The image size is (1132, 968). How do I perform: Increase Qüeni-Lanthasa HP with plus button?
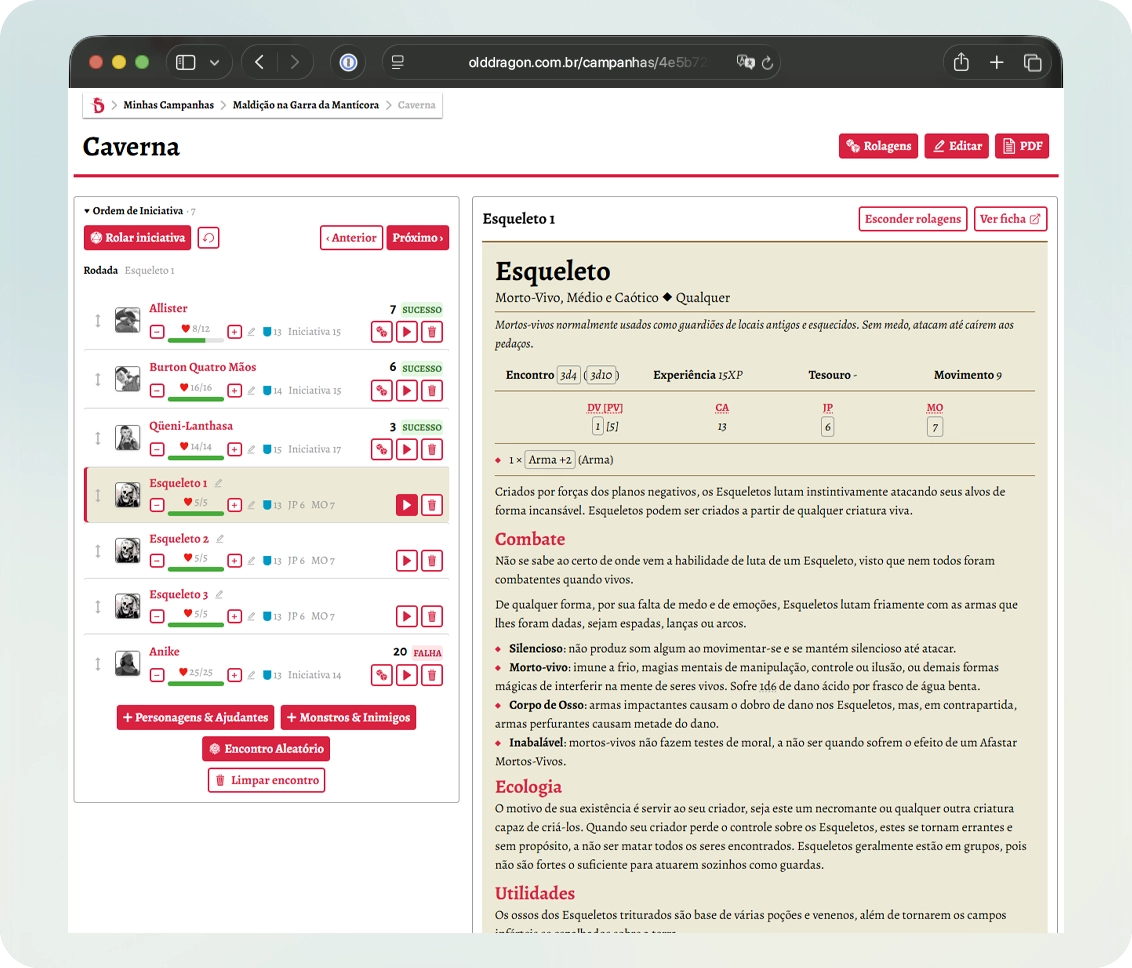click(235, 450)
